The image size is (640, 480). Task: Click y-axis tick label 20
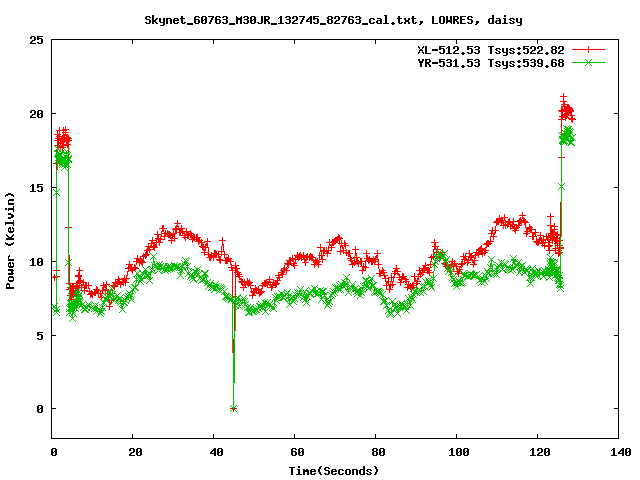coord(36,114)
